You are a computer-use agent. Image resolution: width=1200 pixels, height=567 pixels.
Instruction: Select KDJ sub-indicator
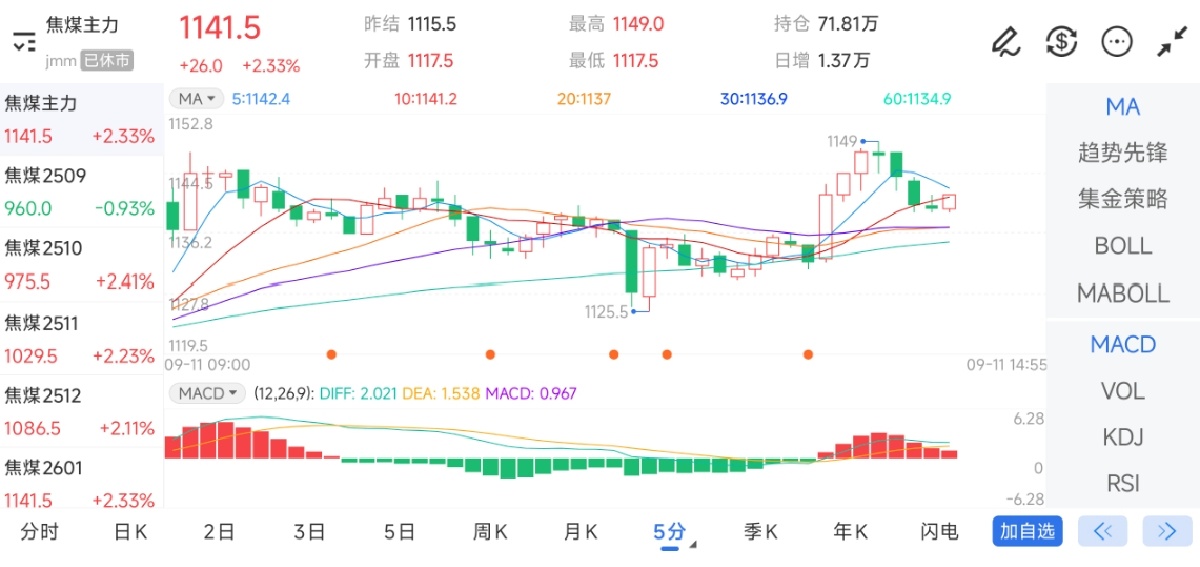click(x=1123, y=437)
